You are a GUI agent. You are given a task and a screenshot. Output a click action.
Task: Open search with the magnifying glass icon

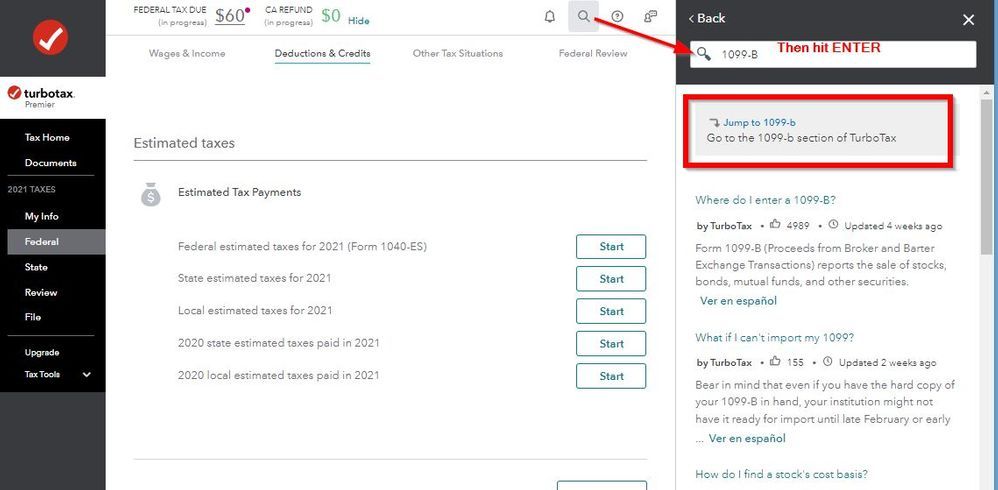point(583,17)
